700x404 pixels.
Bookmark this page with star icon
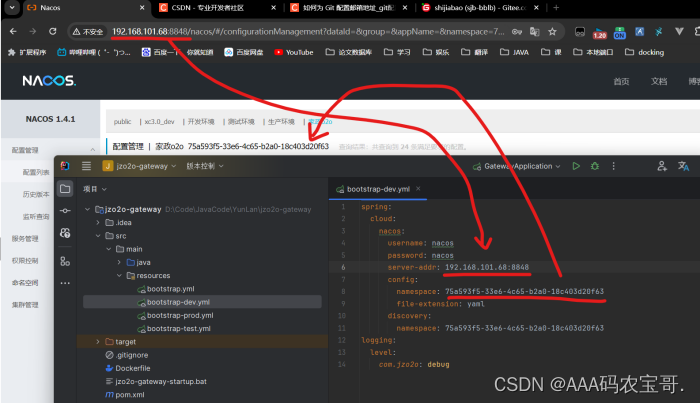pyautogui.click(x=552, y=32)
